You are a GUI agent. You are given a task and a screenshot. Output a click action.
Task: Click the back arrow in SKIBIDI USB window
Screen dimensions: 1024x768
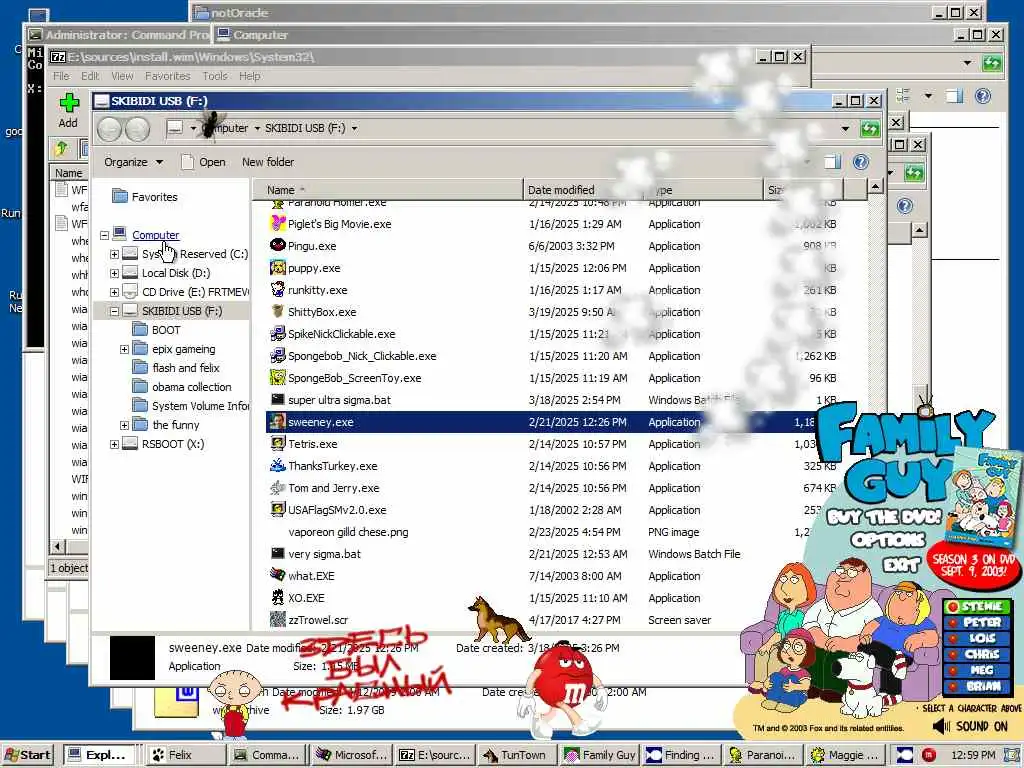pyautogui.click(x=109, y=129)
